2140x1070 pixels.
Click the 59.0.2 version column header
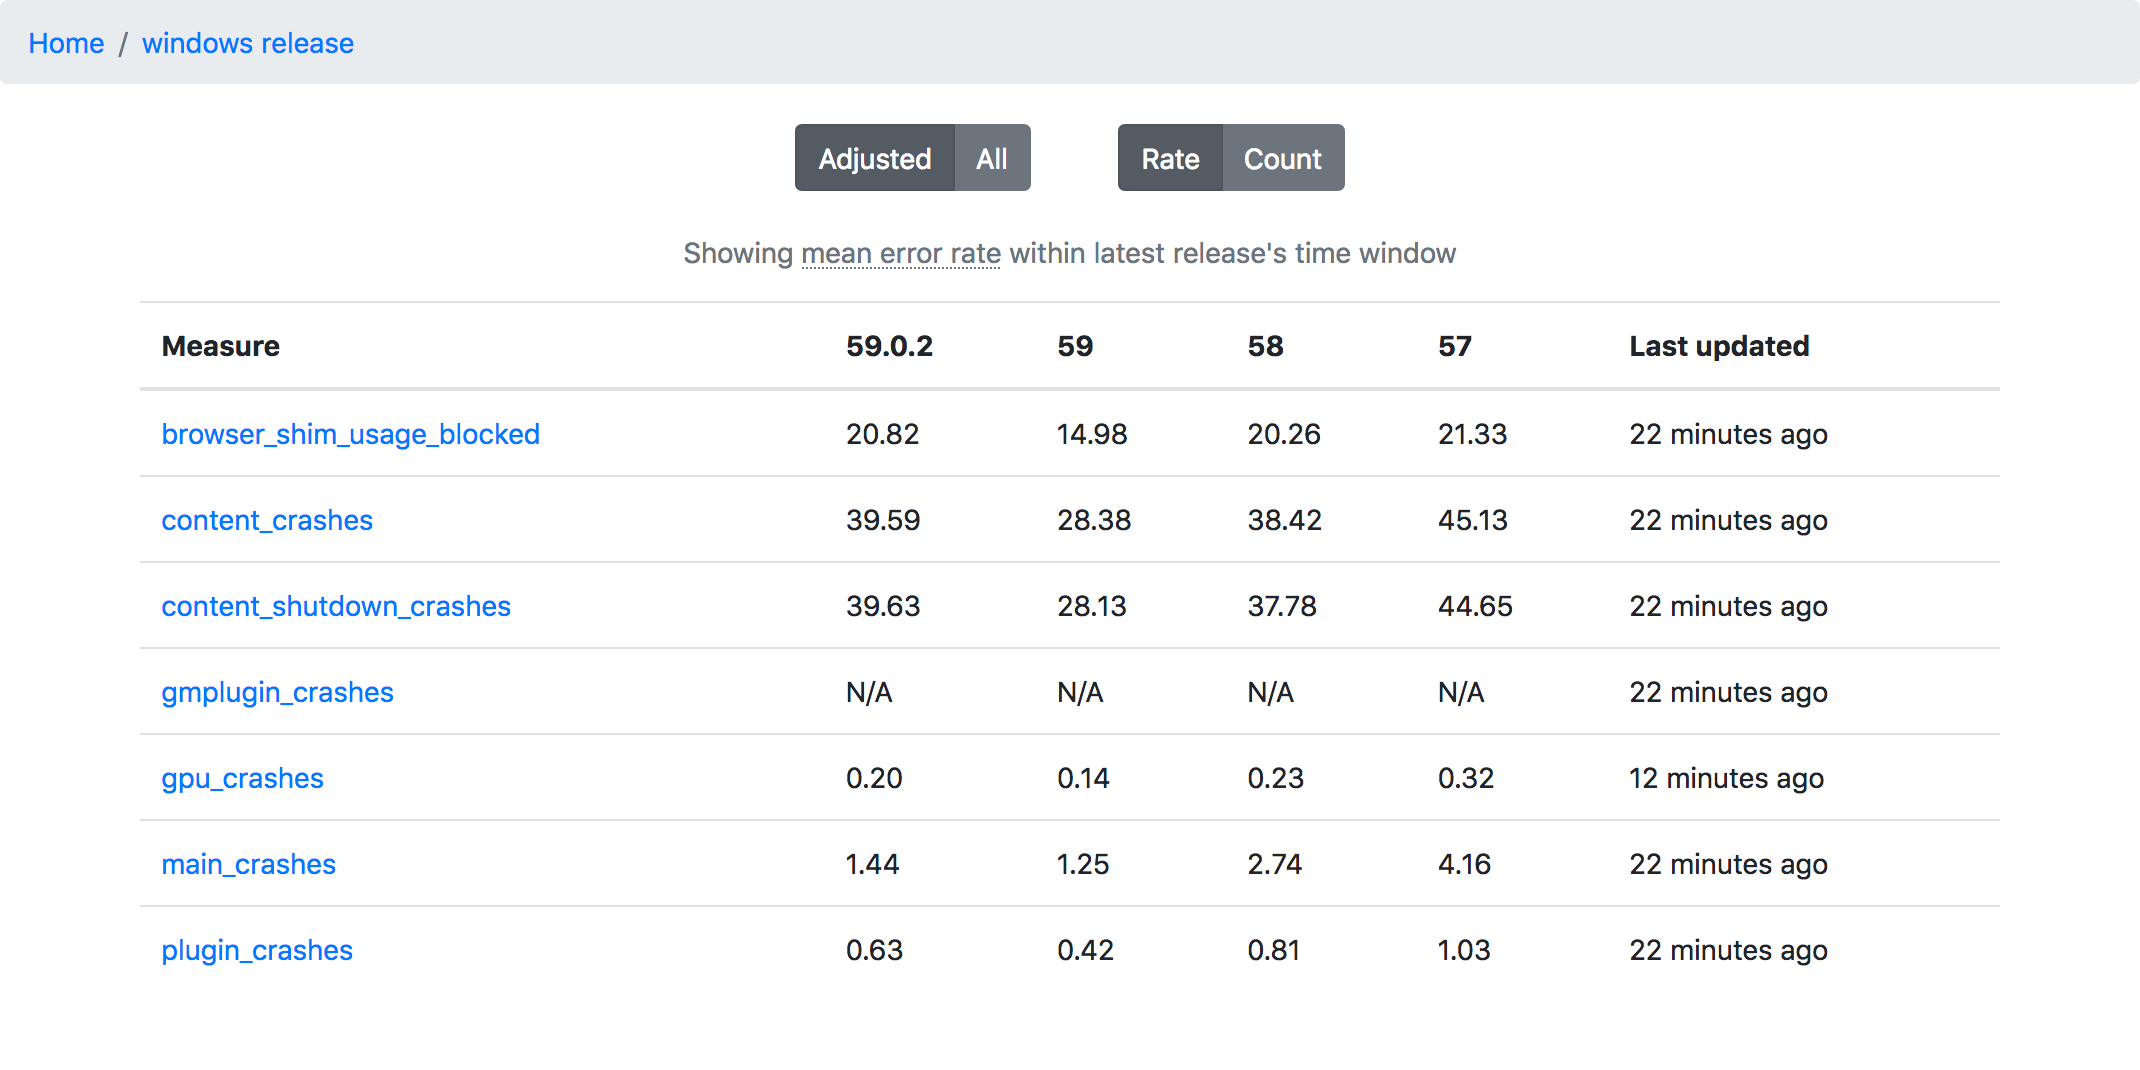pos(889,346)
